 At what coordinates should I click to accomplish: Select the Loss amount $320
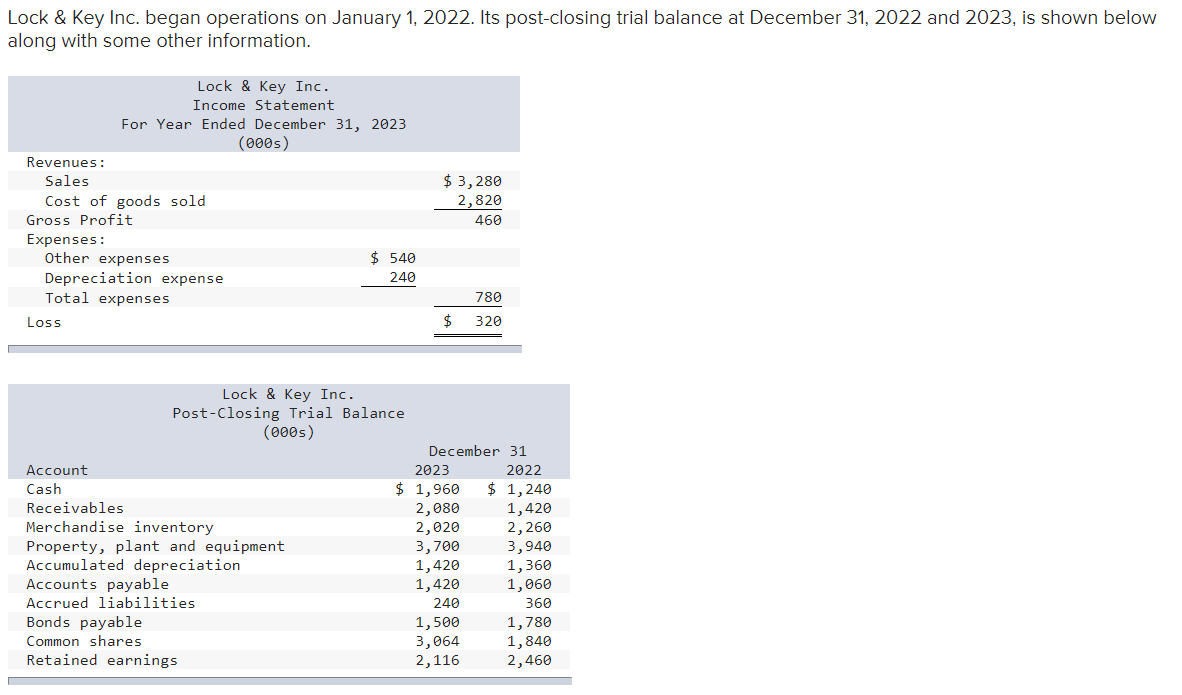[x=472, y=321]
